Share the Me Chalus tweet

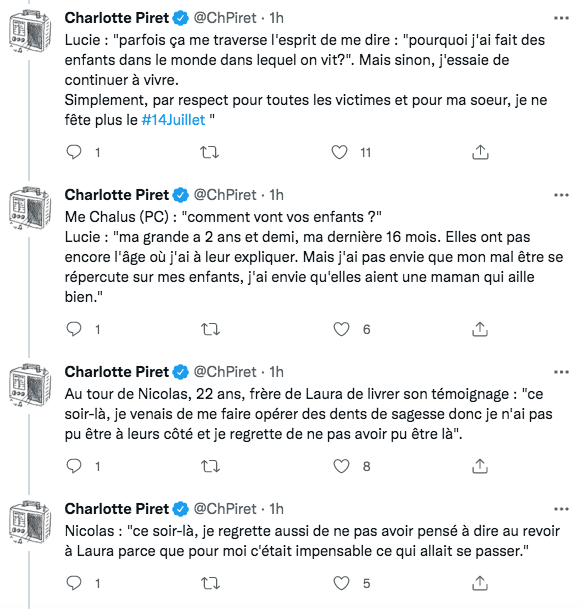480,329
